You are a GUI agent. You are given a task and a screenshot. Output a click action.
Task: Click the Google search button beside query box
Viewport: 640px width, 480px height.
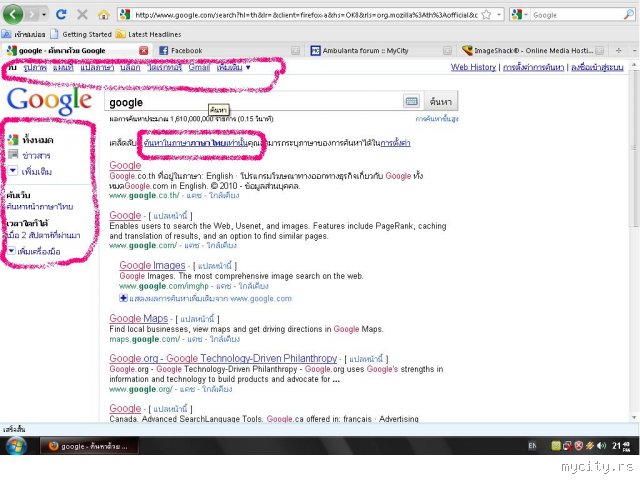(441, 101)
